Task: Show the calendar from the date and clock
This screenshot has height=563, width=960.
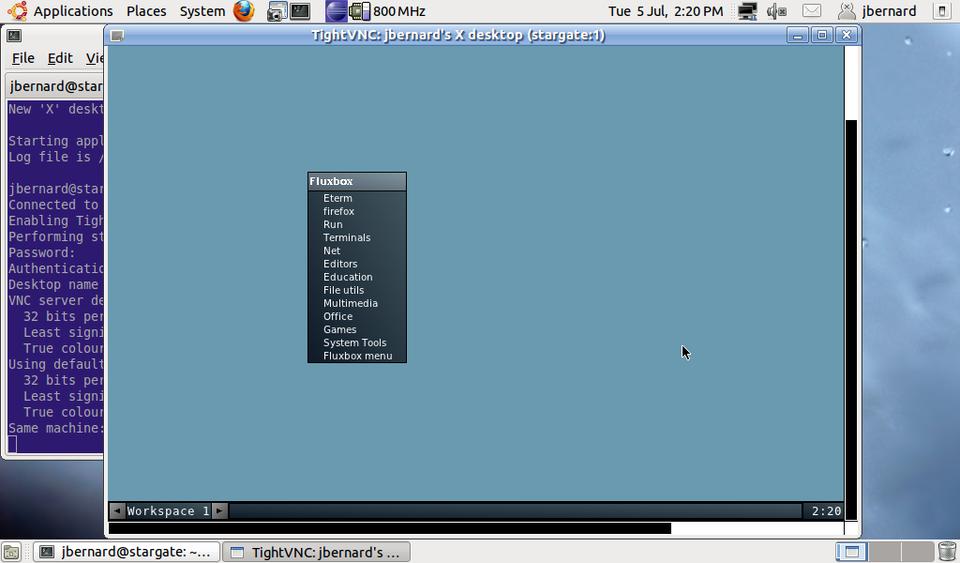Action: point(666,11)
